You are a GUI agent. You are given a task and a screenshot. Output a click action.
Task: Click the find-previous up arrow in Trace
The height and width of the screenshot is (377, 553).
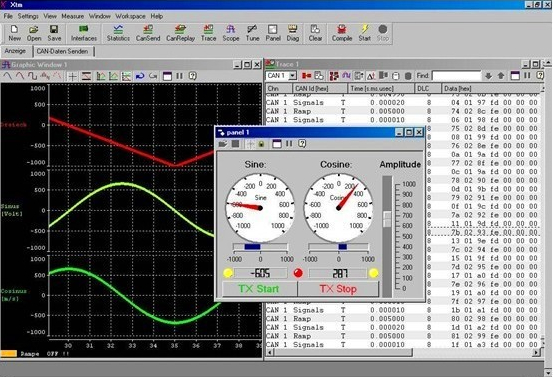500,76
